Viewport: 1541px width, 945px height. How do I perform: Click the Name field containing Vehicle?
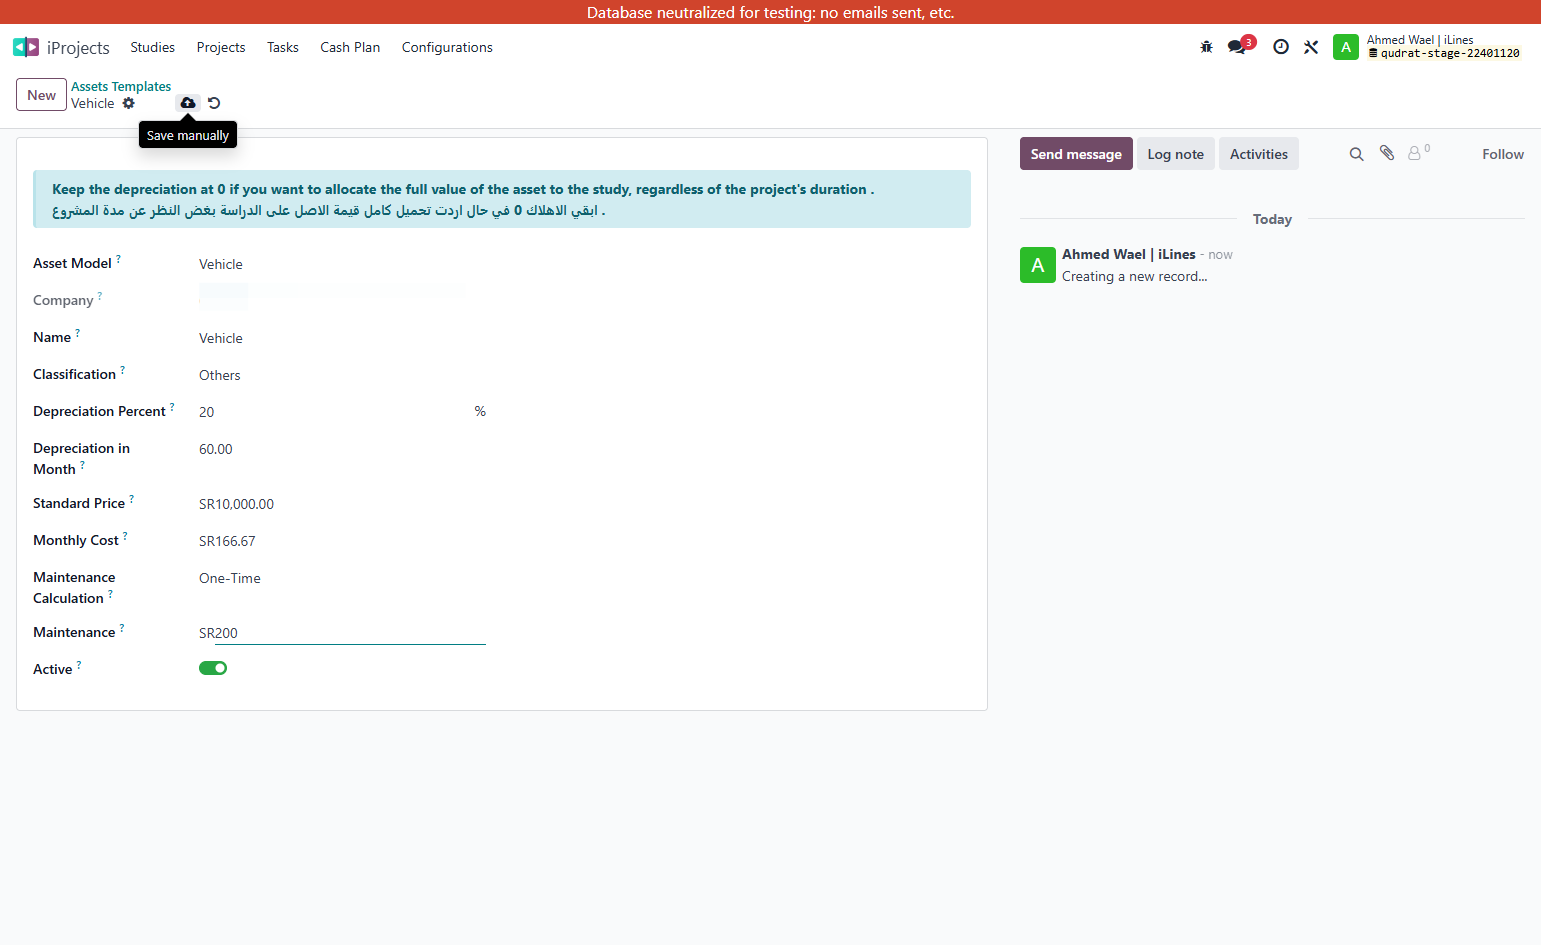(342, 338)
